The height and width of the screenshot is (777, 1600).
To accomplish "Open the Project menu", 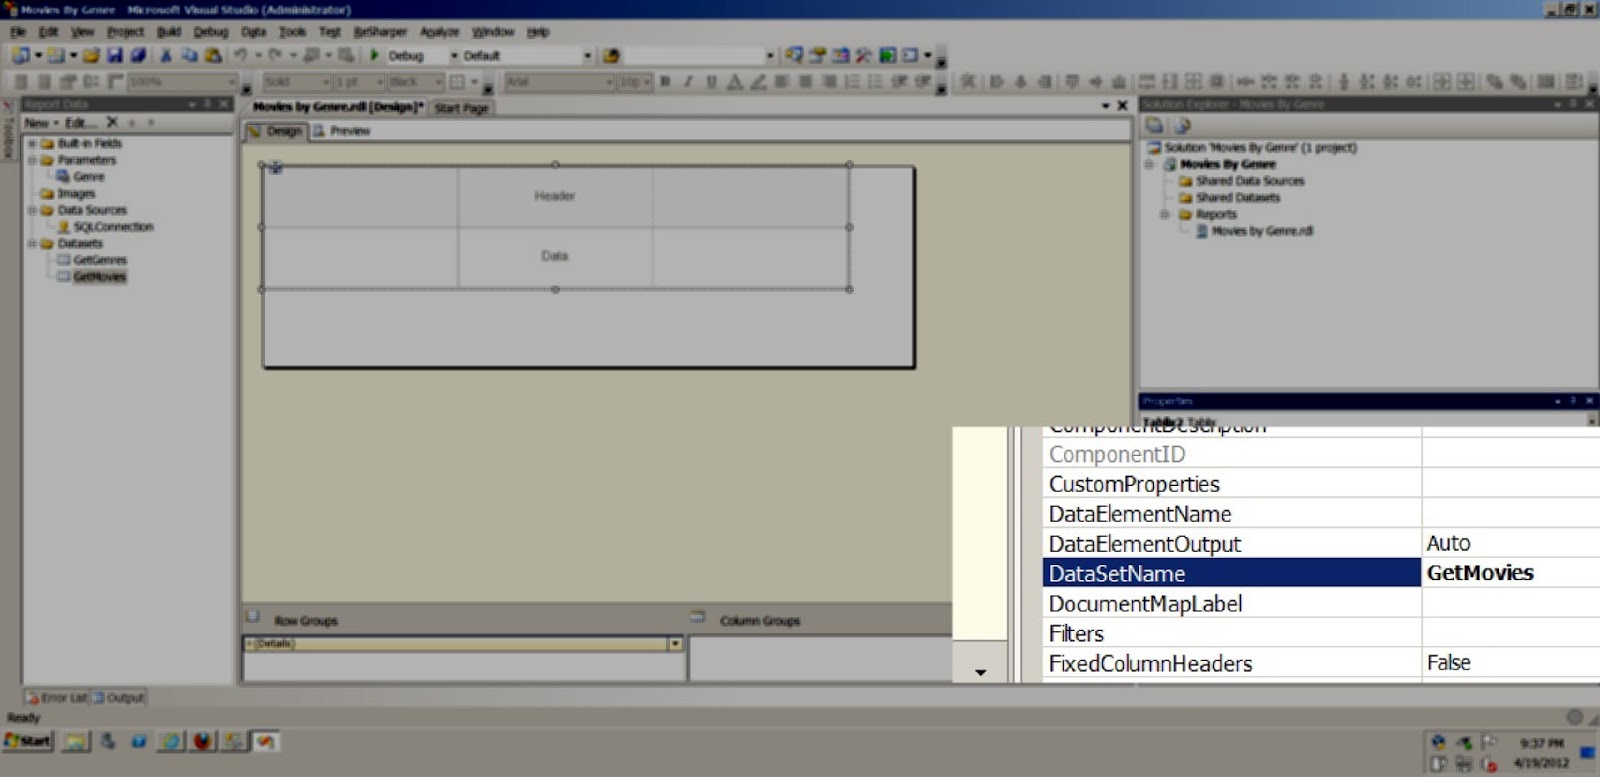I will pyautogui.click(x=126, y=32).
